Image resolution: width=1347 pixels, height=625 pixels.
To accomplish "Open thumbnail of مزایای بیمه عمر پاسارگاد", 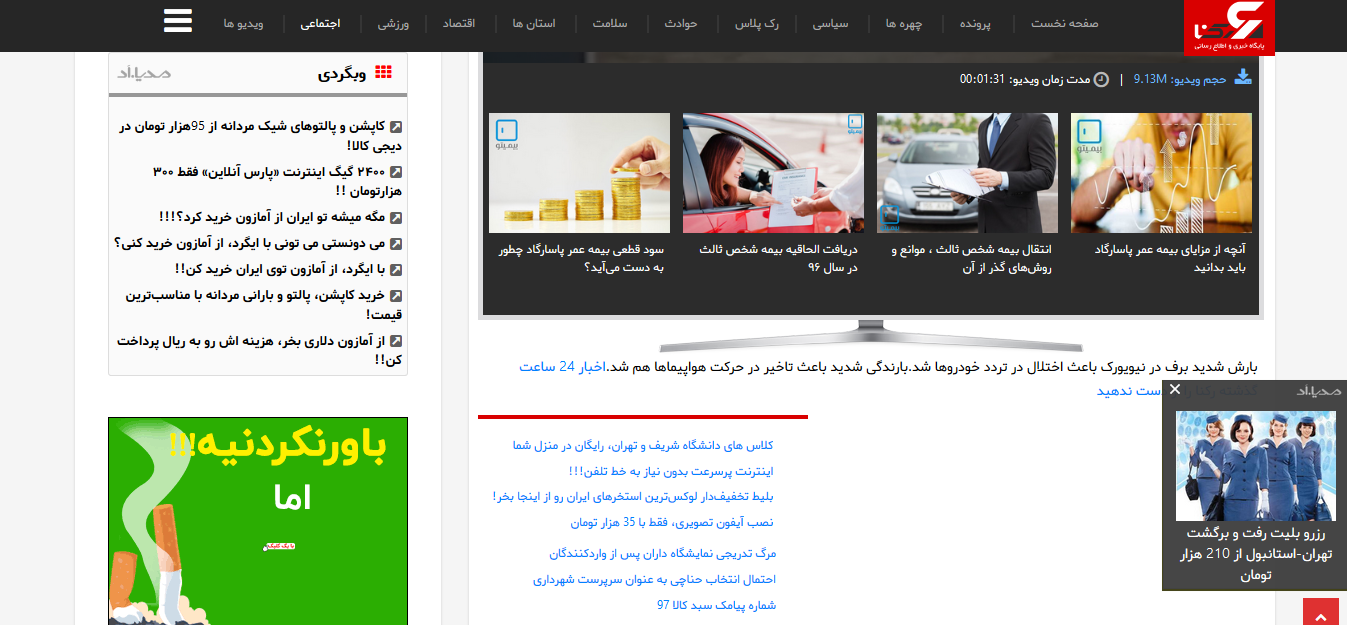I will click(x=1161, y=173).
